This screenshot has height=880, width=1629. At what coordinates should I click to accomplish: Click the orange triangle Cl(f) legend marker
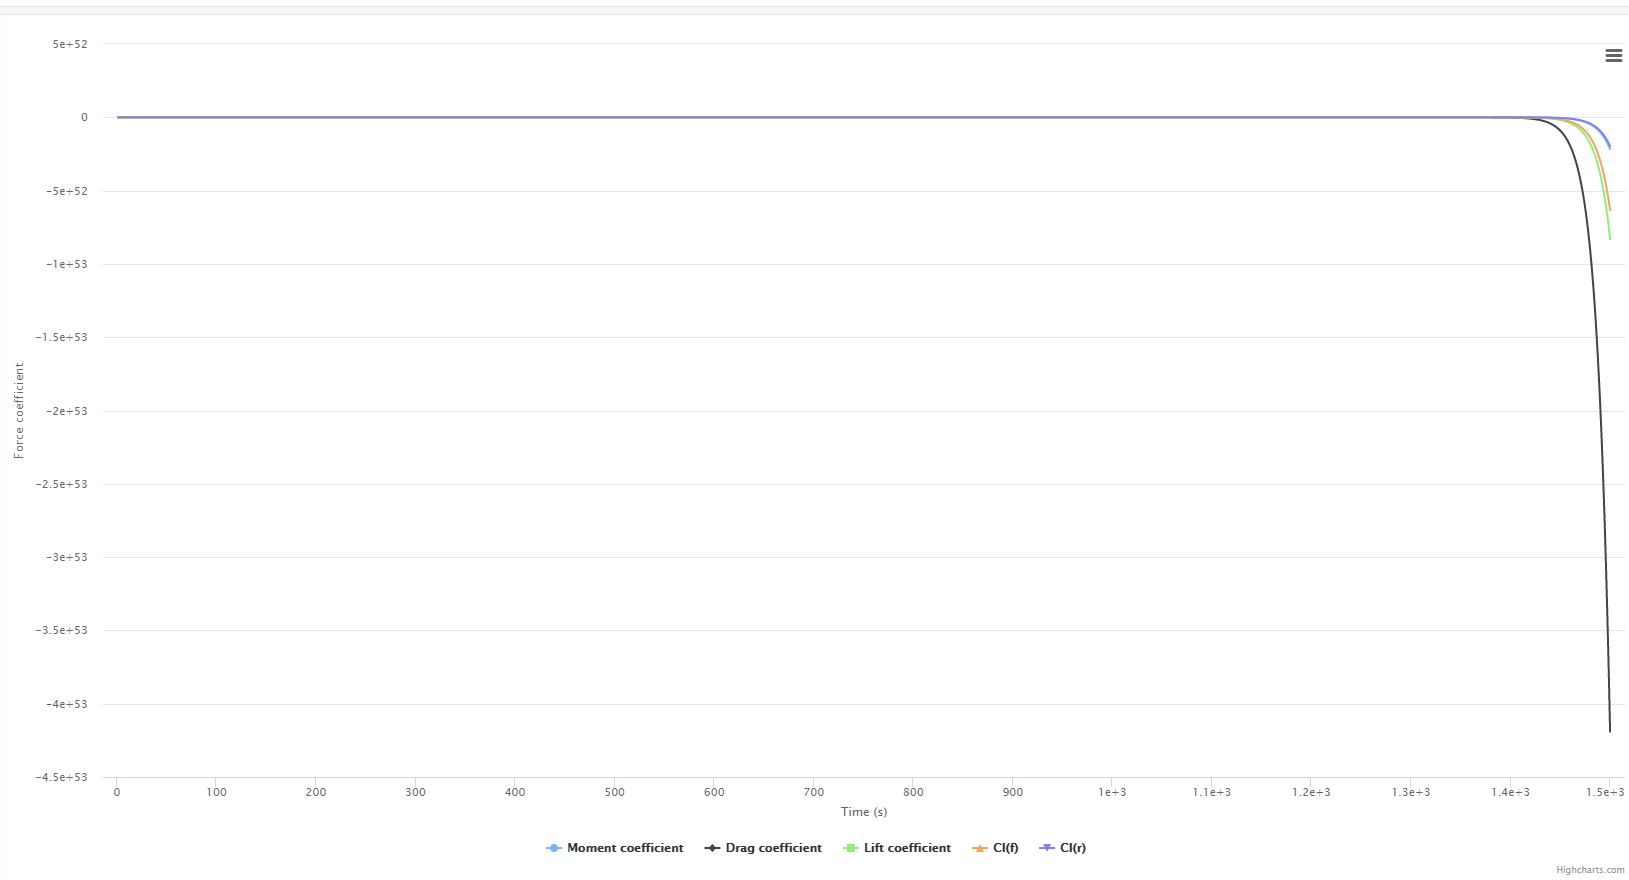pos(979,848)
